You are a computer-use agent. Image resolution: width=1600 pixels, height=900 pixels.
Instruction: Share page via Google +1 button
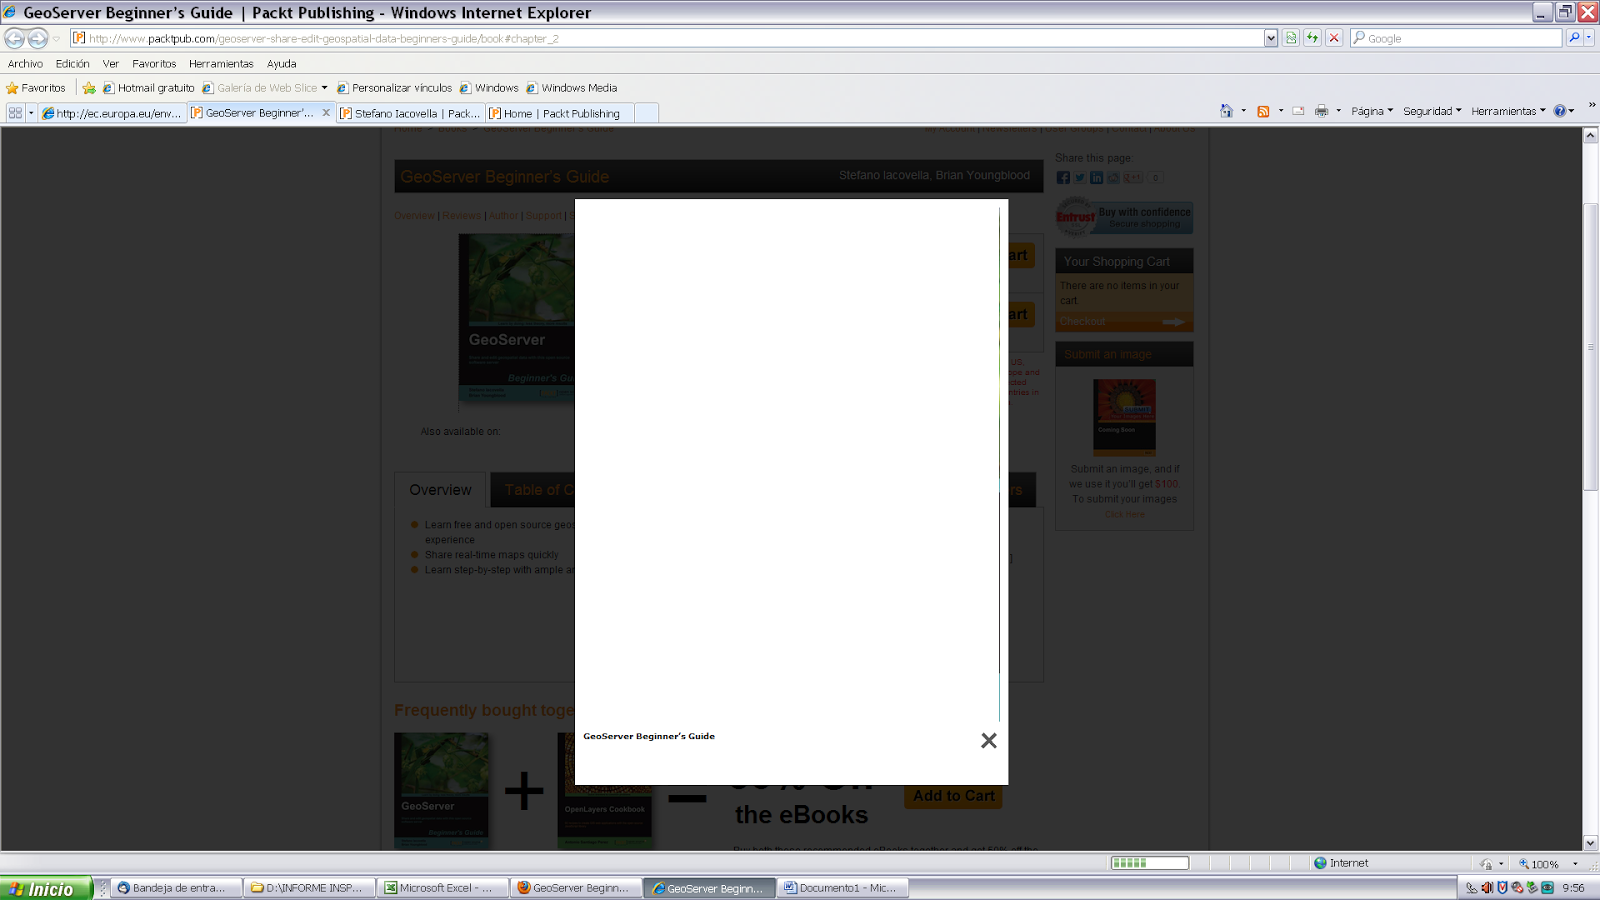pyautogui.click(x=1133, y=177)
